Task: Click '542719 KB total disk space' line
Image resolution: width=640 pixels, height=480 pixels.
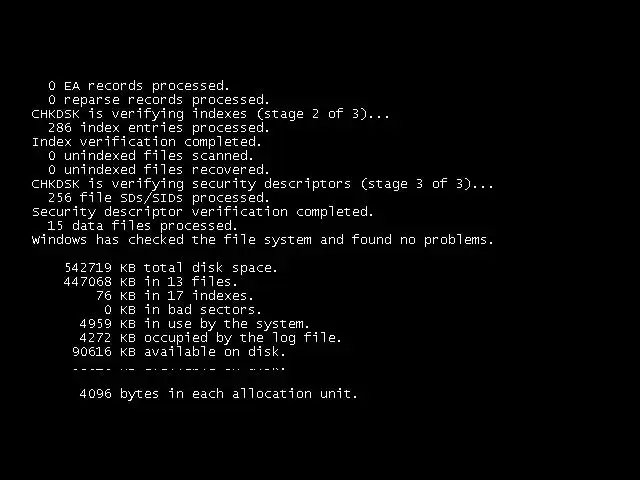Action: (171, 268)
